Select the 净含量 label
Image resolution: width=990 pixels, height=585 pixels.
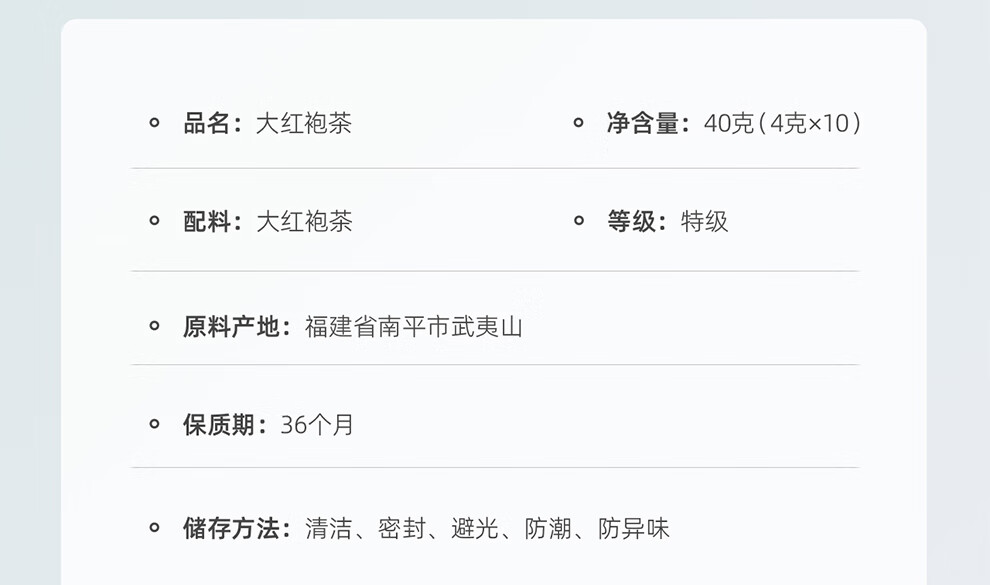pos(644,123)
